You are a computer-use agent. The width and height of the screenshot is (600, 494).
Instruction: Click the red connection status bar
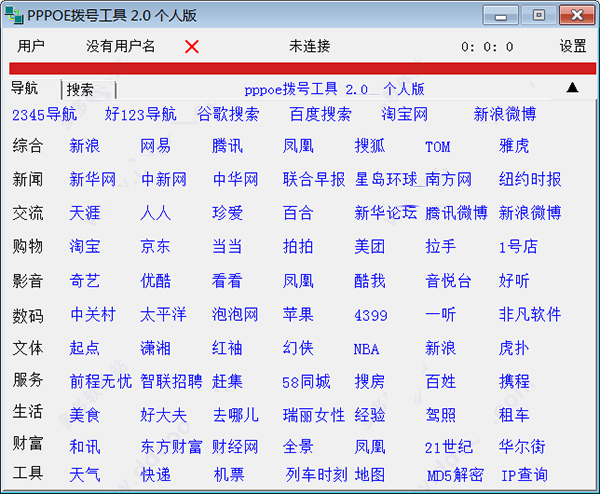pyautogui.click(x=300, y=68)
